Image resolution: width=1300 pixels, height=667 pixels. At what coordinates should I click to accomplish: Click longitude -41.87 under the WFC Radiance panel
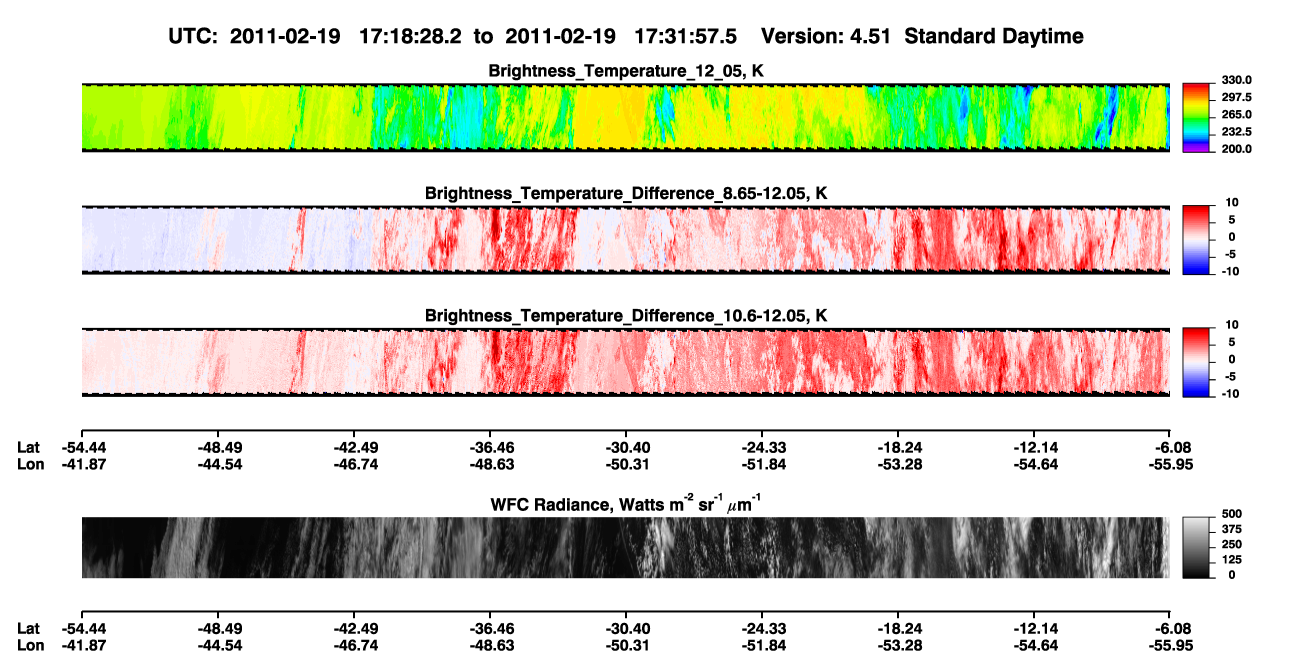[83, 646]
